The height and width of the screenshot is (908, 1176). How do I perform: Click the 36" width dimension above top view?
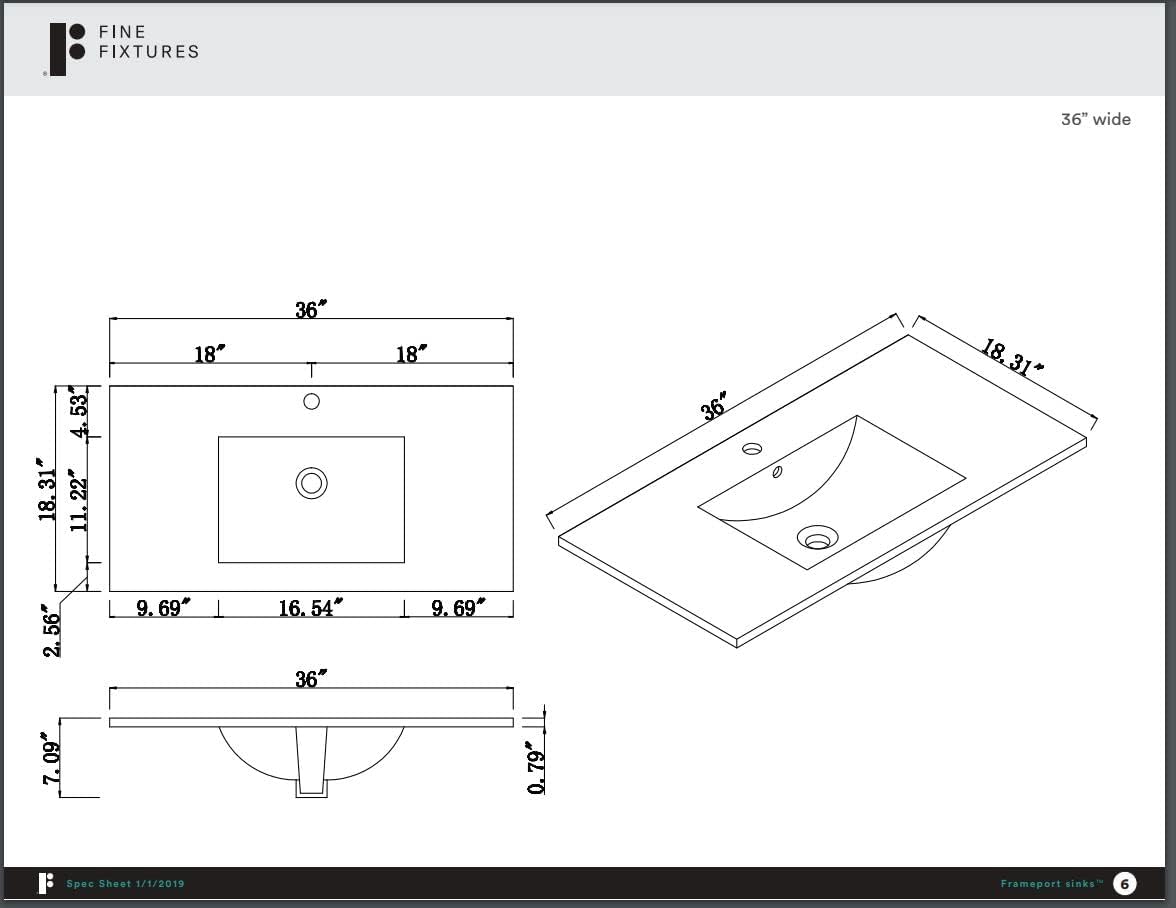[310, 309]
